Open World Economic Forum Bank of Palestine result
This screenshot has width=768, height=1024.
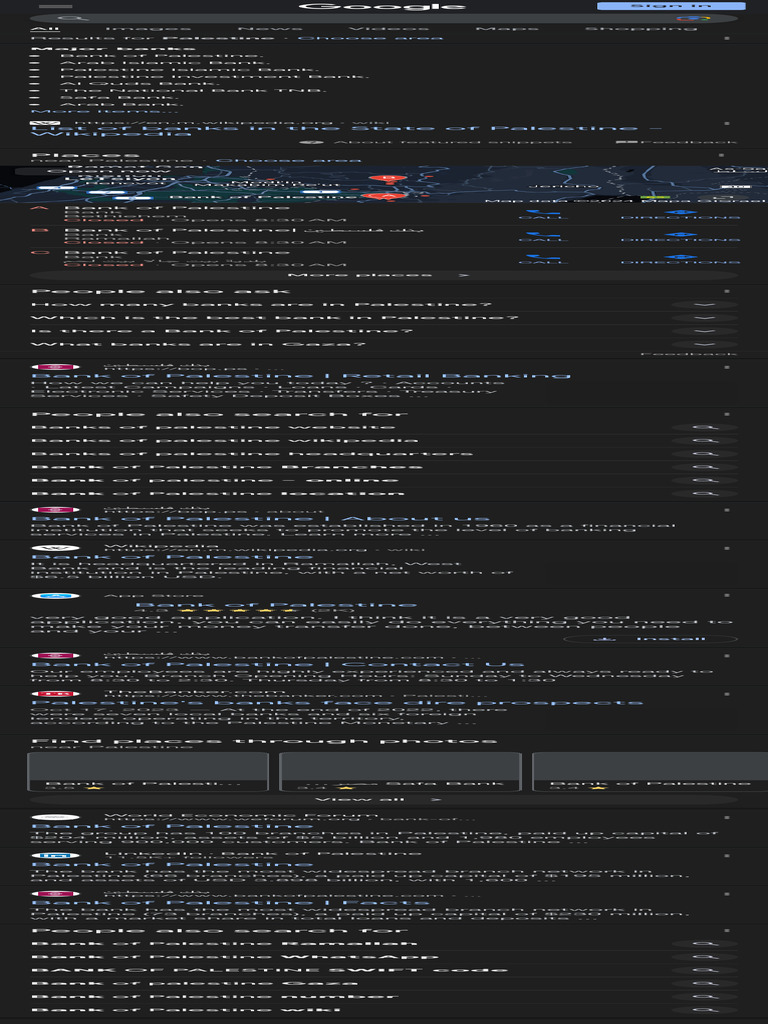(172, 826)
